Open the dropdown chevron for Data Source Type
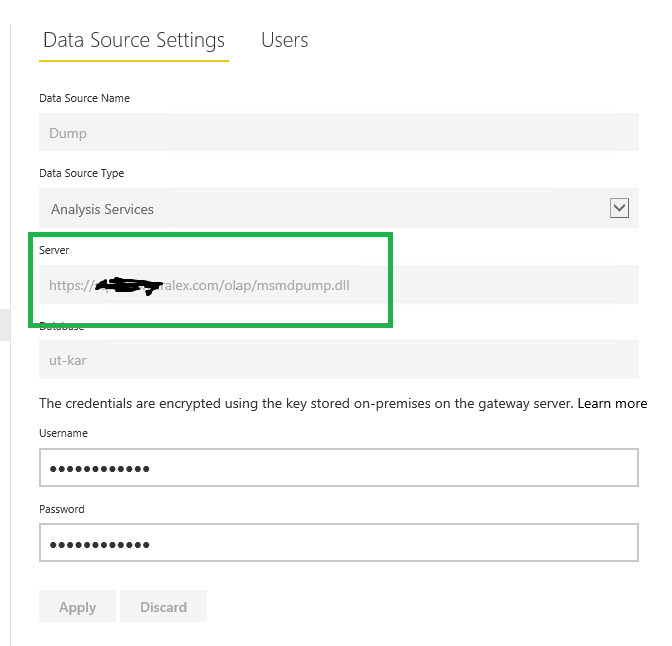 click(619, 208)
